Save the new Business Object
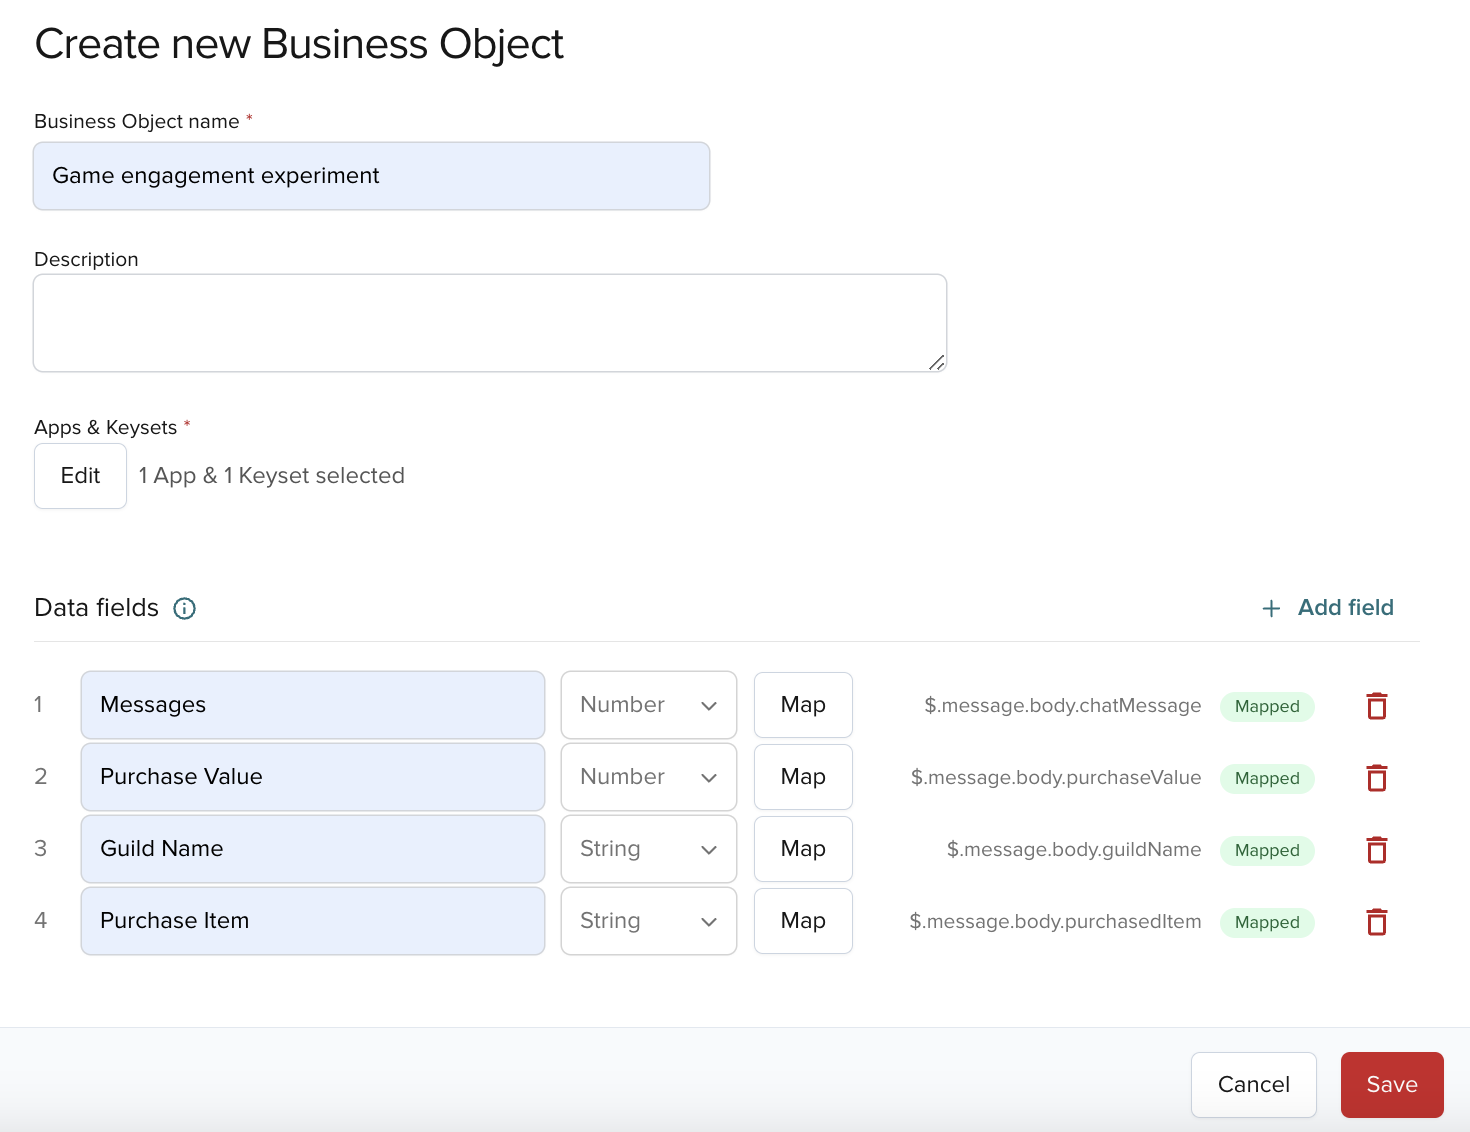Screen dimensions: 1470x1132 pyautogui.click(x=1391, y=1084)
